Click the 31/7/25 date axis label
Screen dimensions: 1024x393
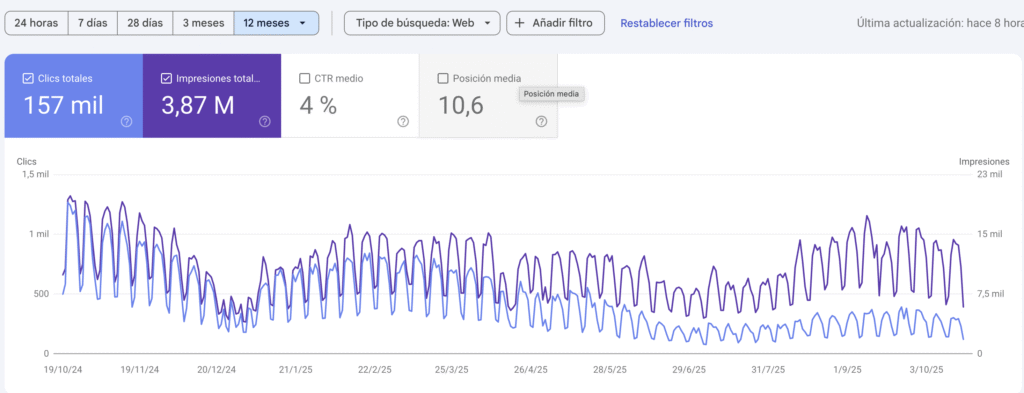pyautogui.click(x=767, y=369)
